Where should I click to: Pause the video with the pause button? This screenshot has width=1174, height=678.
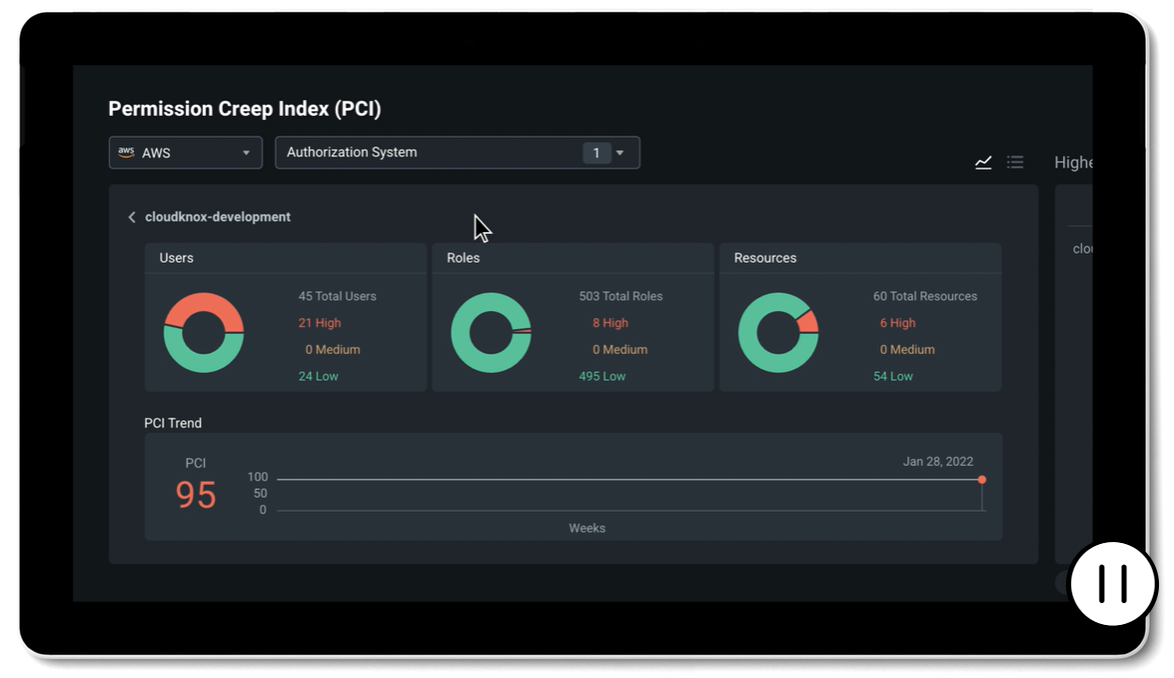[x=1112, y=584]
